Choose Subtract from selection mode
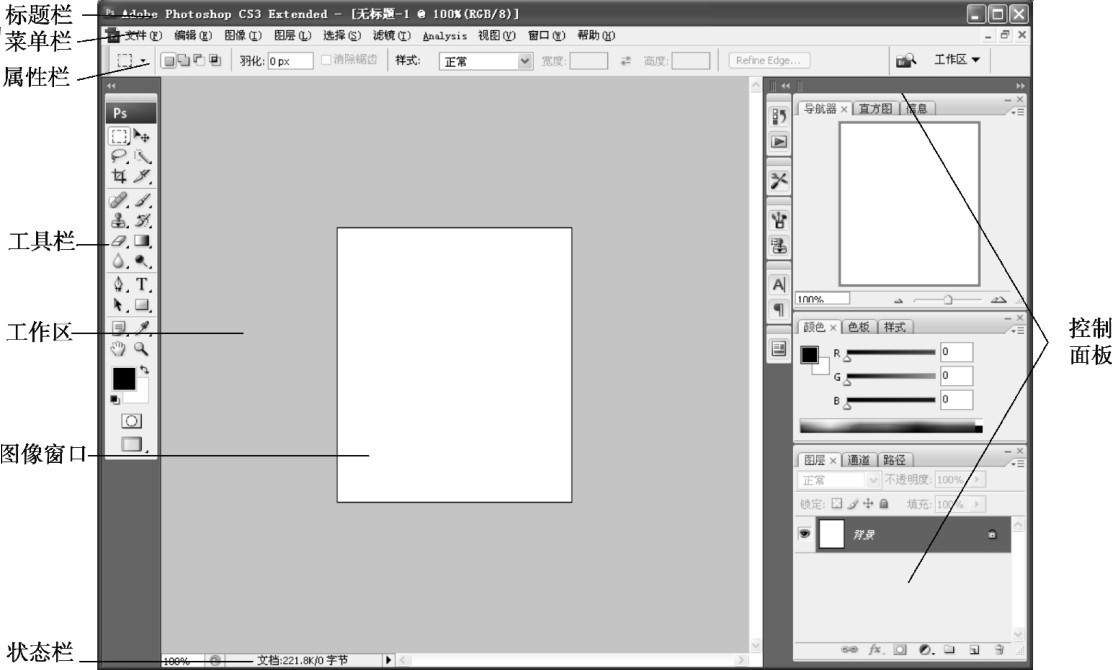Viewport: 1112px width, 670px height. 199,61
